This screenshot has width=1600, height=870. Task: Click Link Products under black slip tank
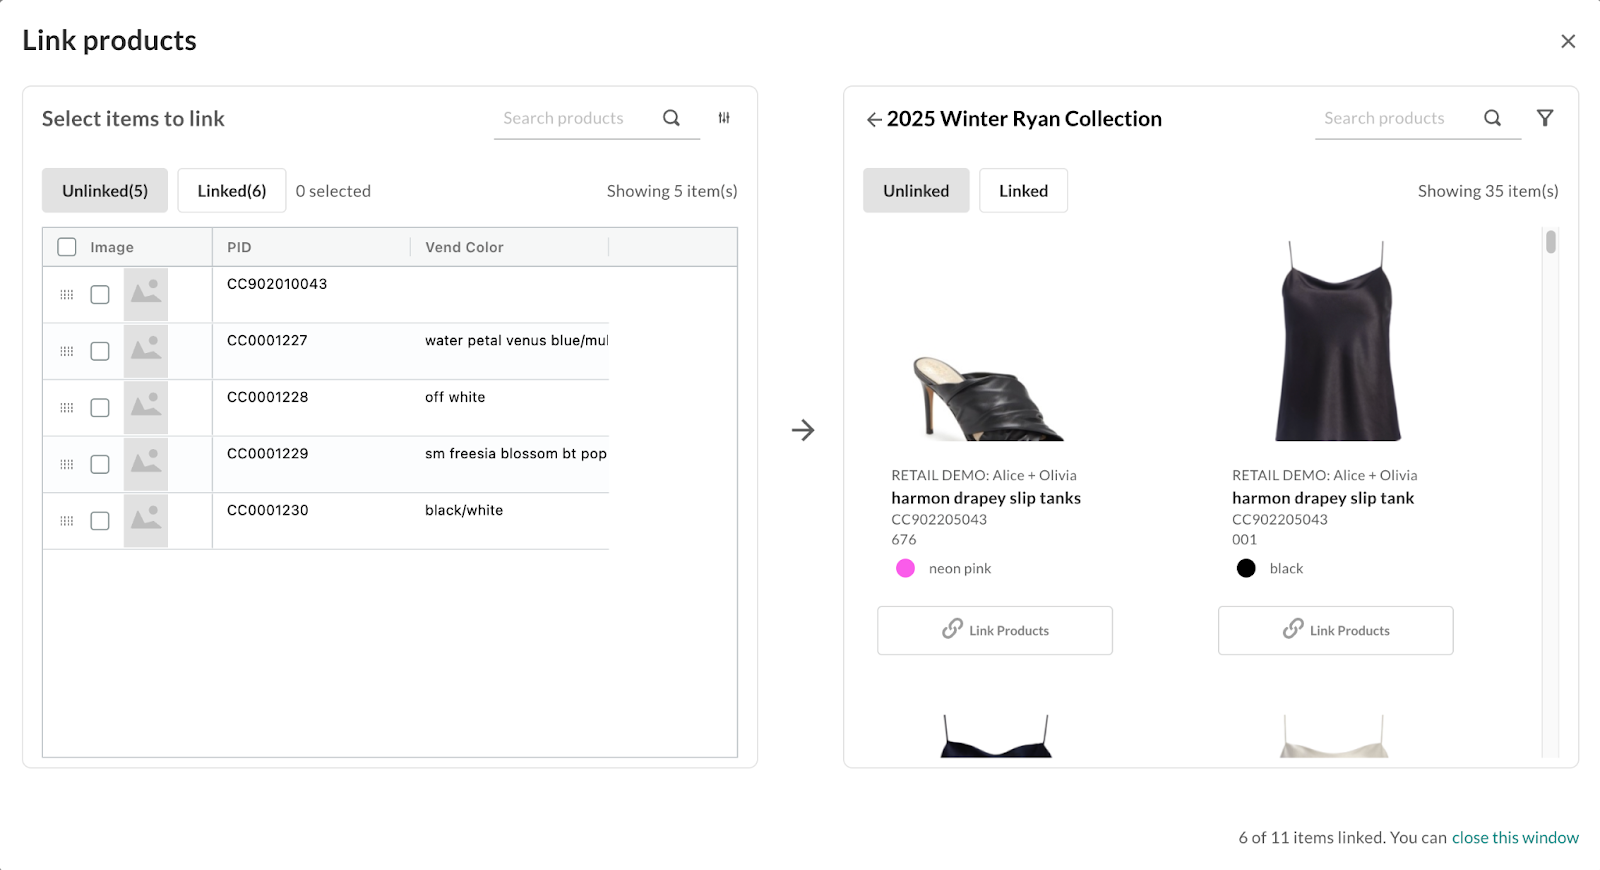click(x=1335, y=631)
